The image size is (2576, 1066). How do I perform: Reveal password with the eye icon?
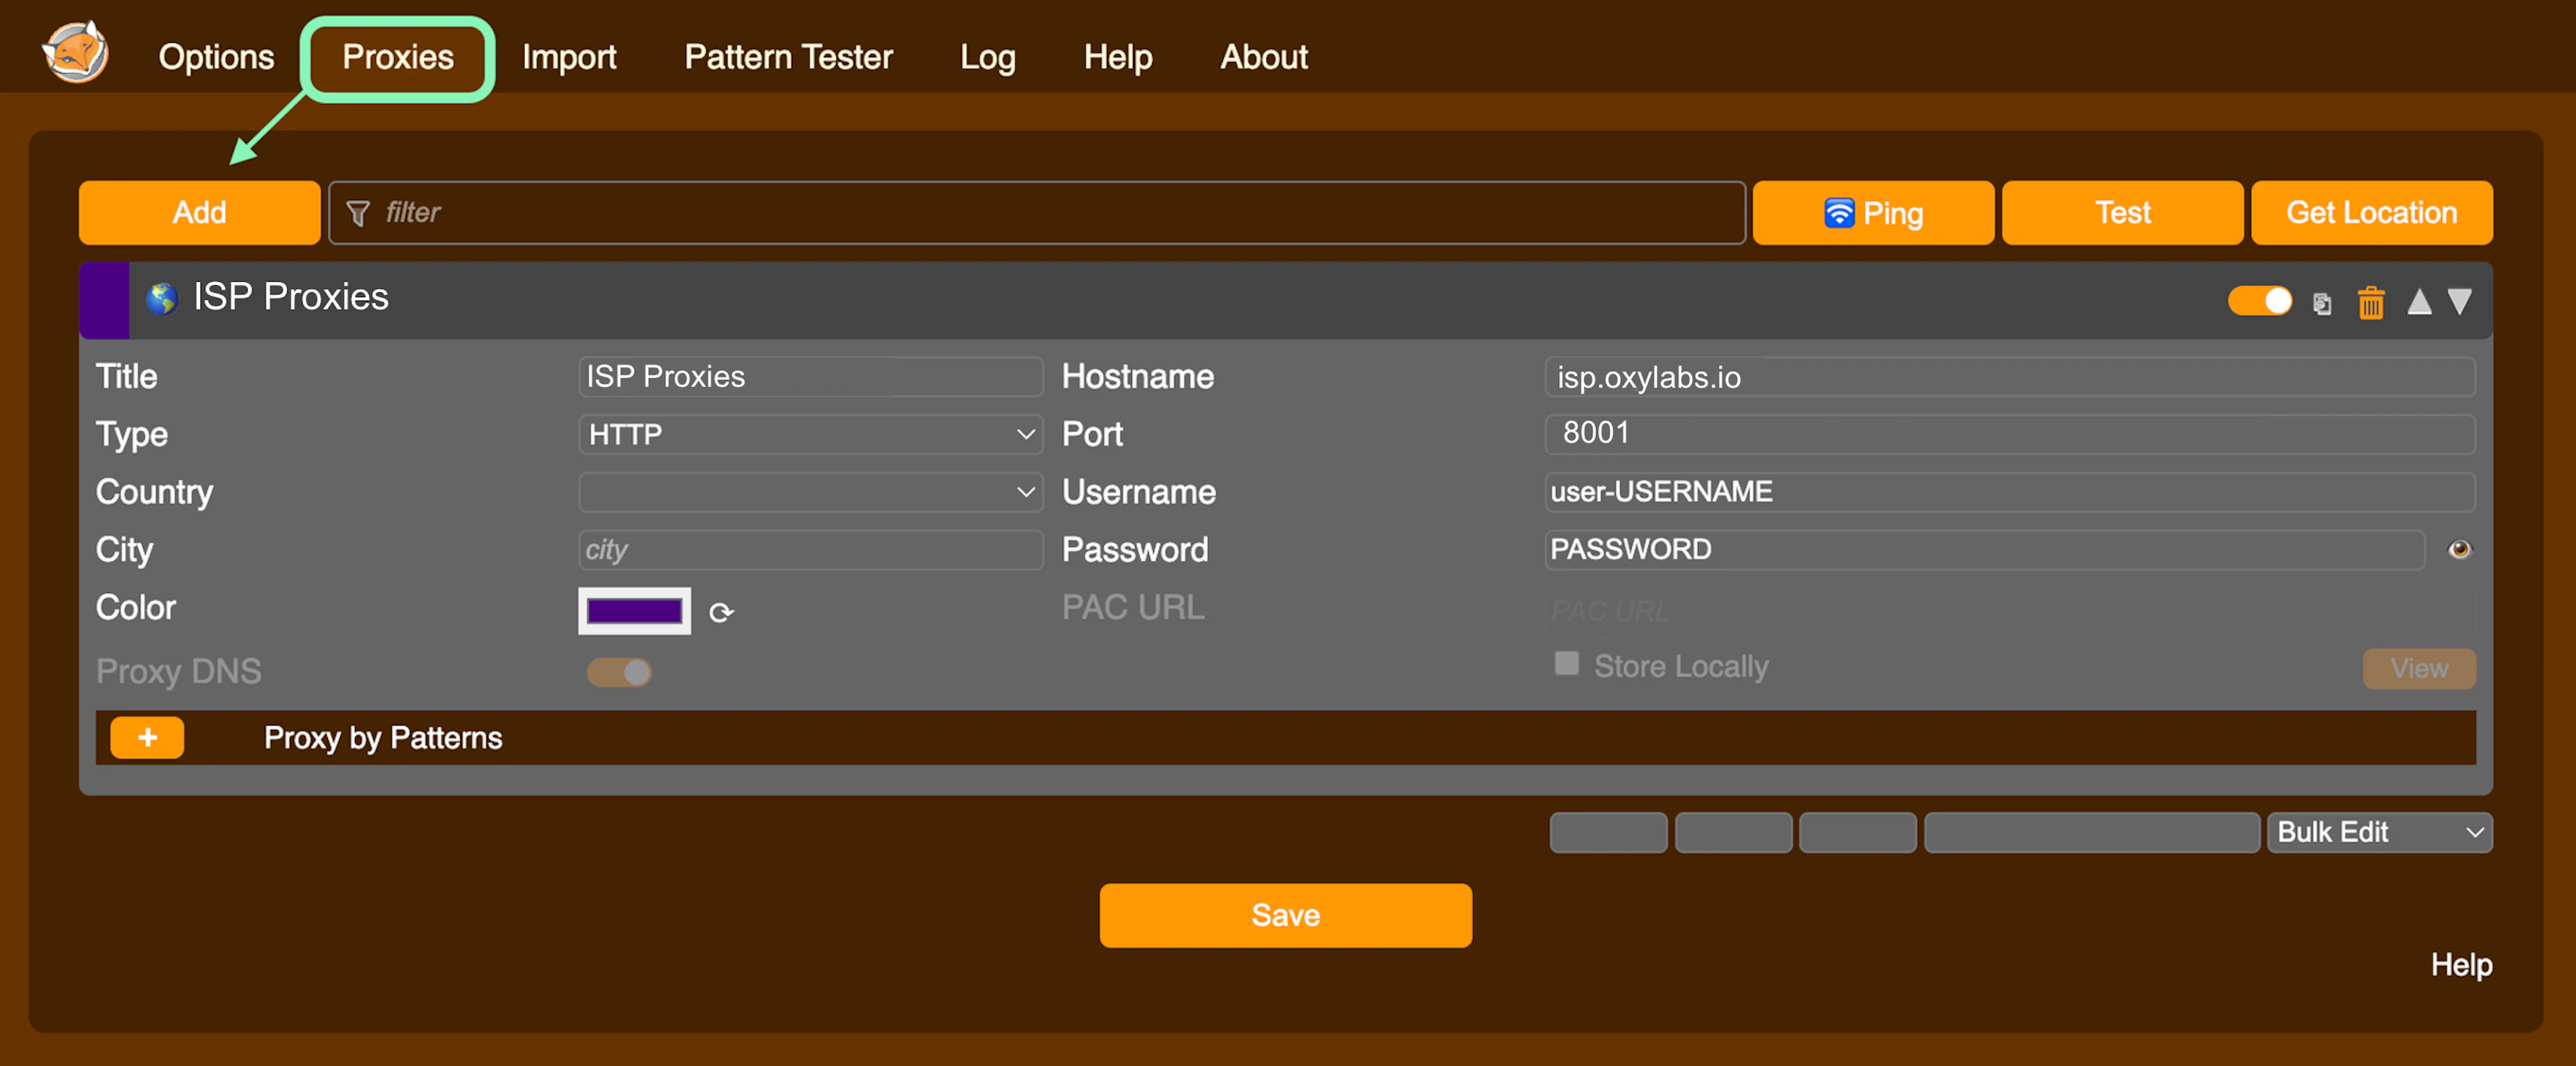click(x=2459, y=549)
